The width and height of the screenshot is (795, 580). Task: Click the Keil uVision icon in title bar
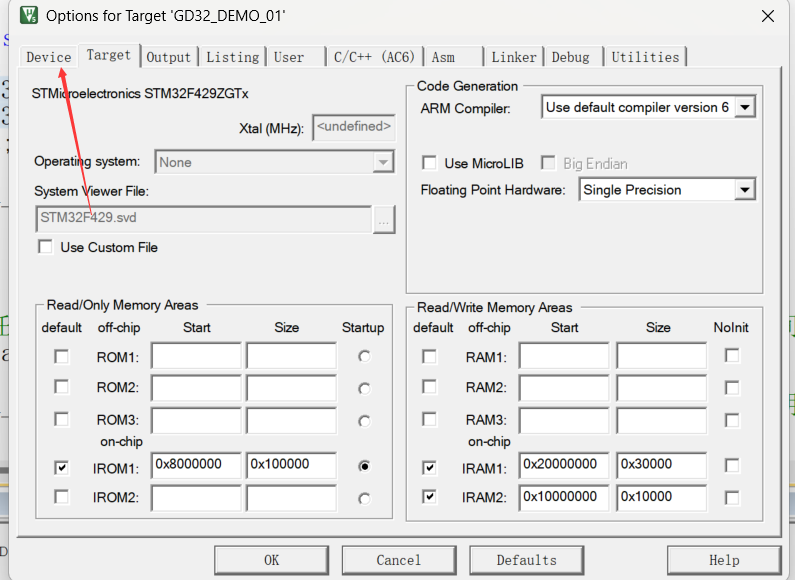(29, 15)
